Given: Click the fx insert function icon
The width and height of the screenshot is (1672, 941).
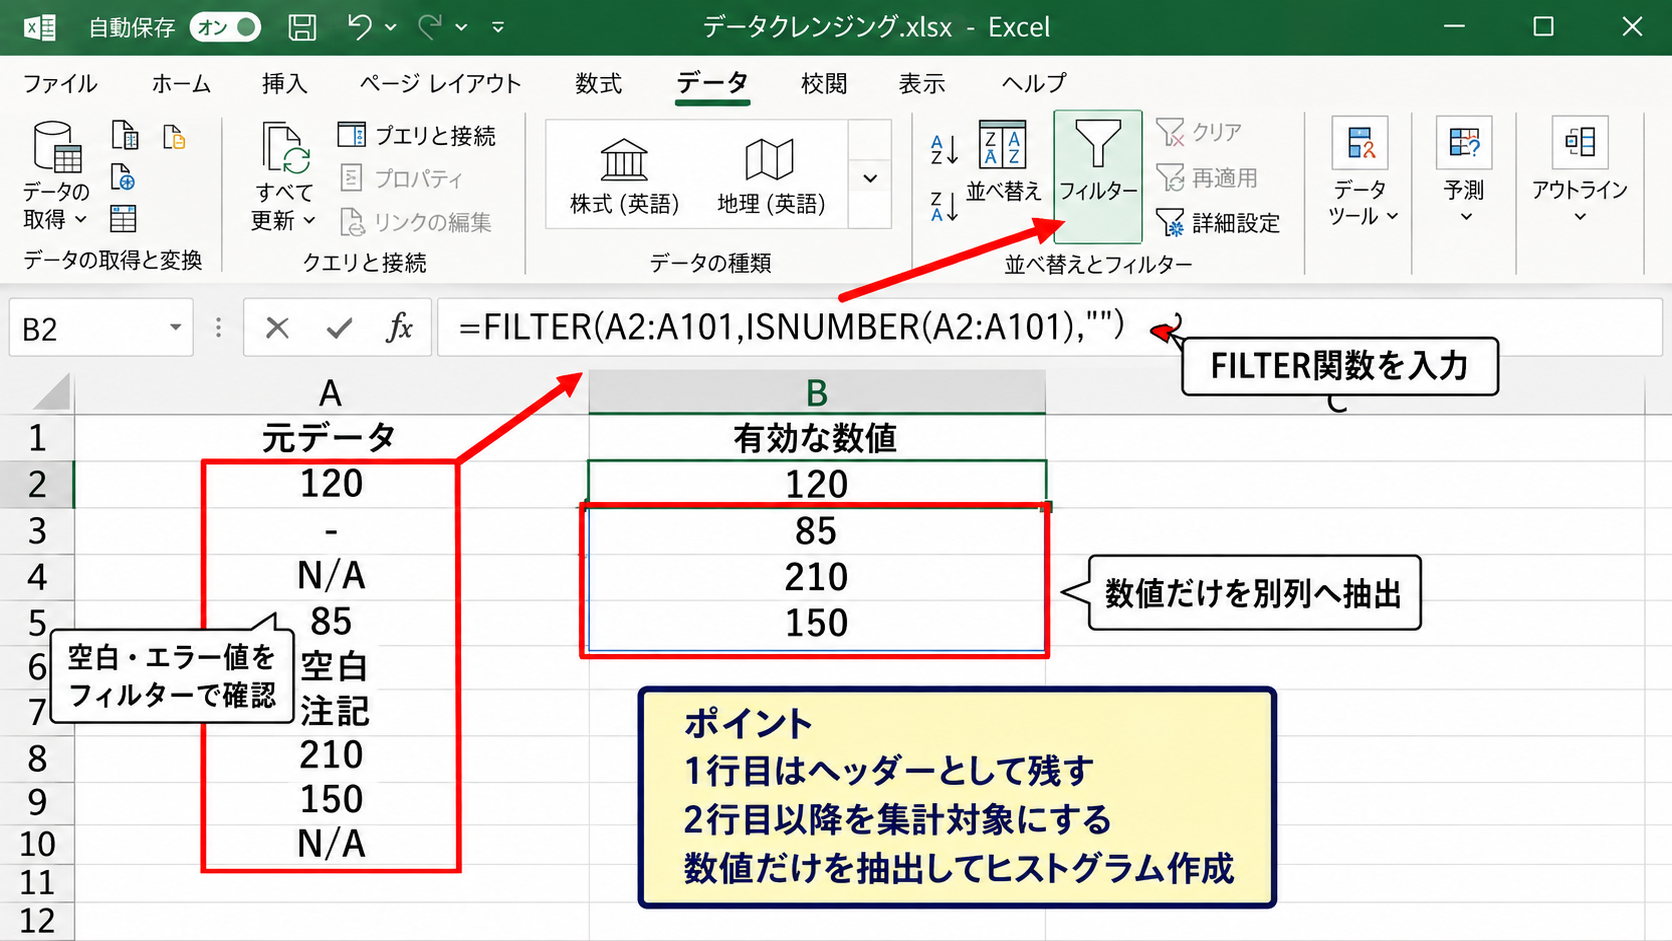Looking at the screenshot, I should [399, 328].
